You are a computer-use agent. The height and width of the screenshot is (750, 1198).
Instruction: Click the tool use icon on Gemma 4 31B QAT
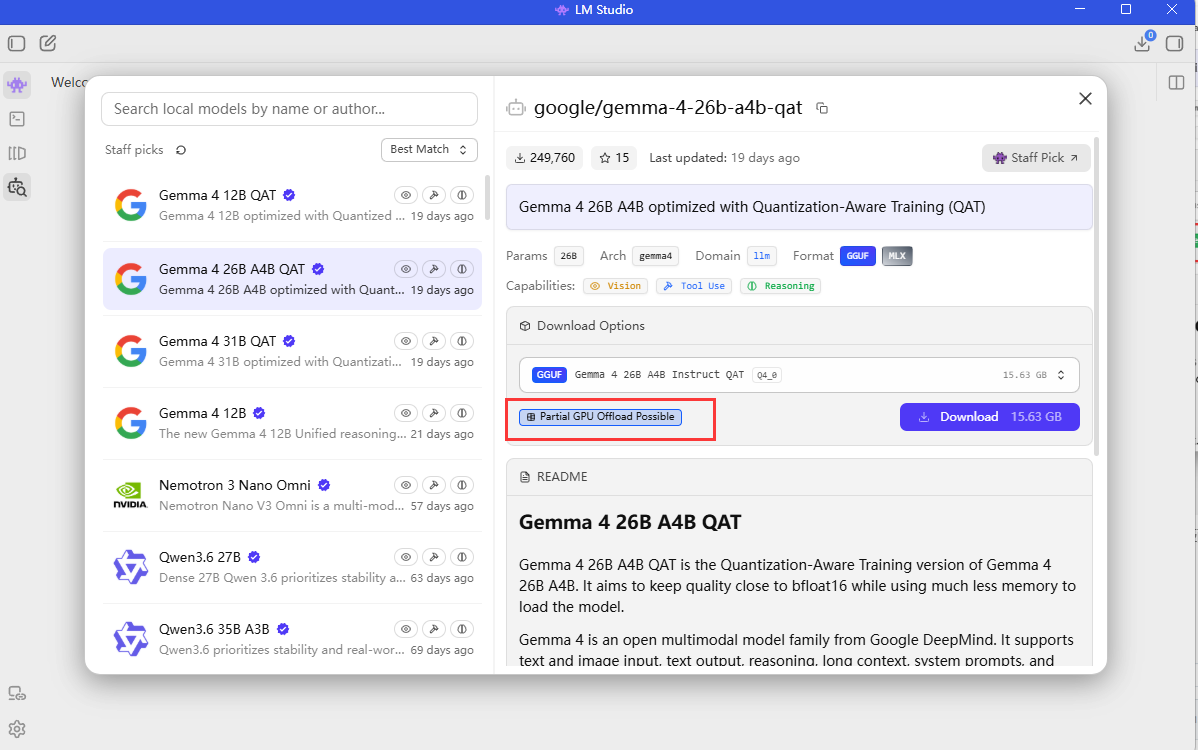(434, 341)
